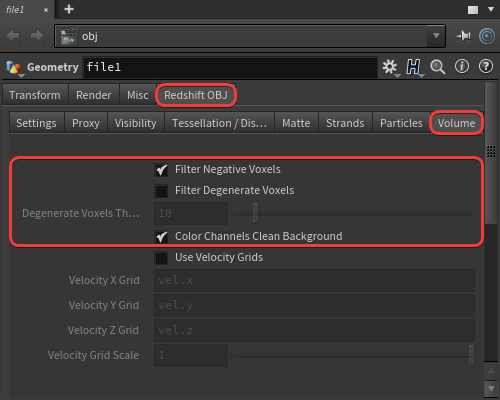The height and width of the screenshot is (400, 500).
Task: Click the Houdini H presets icon
Action: (414, 67)
